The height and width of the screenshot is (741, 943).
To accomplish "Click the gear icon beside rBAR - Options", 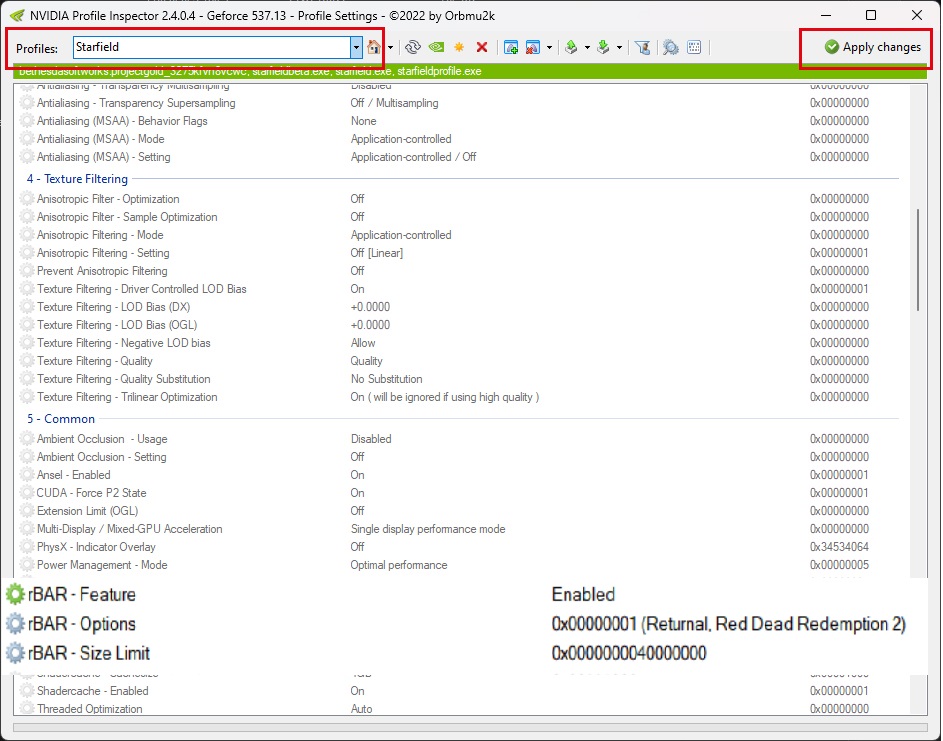I will pyautogui.click(x=15, y=624).
